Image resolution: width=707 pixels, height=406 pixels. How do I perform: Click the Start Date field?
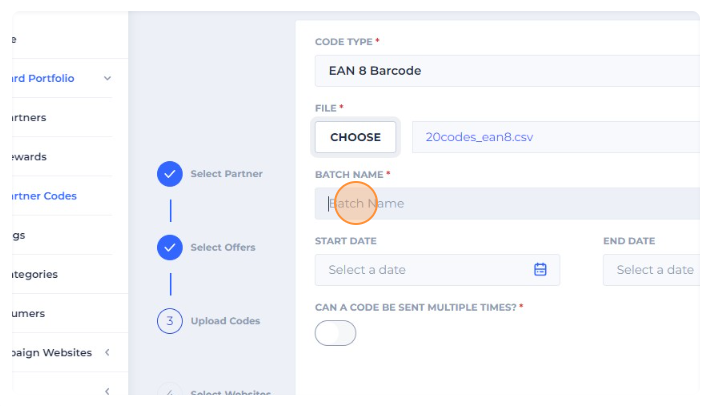tap(425, 270)
